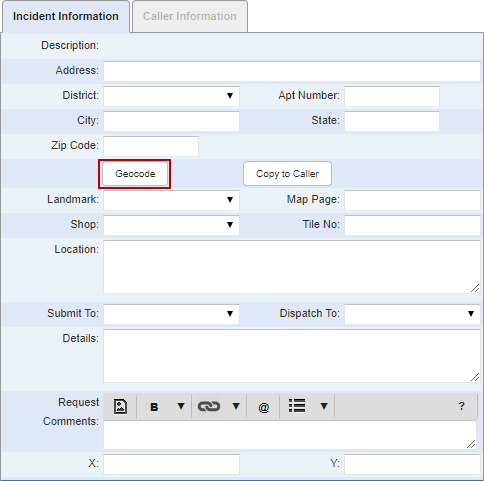The height and width of the screenshot is (481, 484).
Task: Expand the Landmark dropdown
Action: [x=171, y=200]
